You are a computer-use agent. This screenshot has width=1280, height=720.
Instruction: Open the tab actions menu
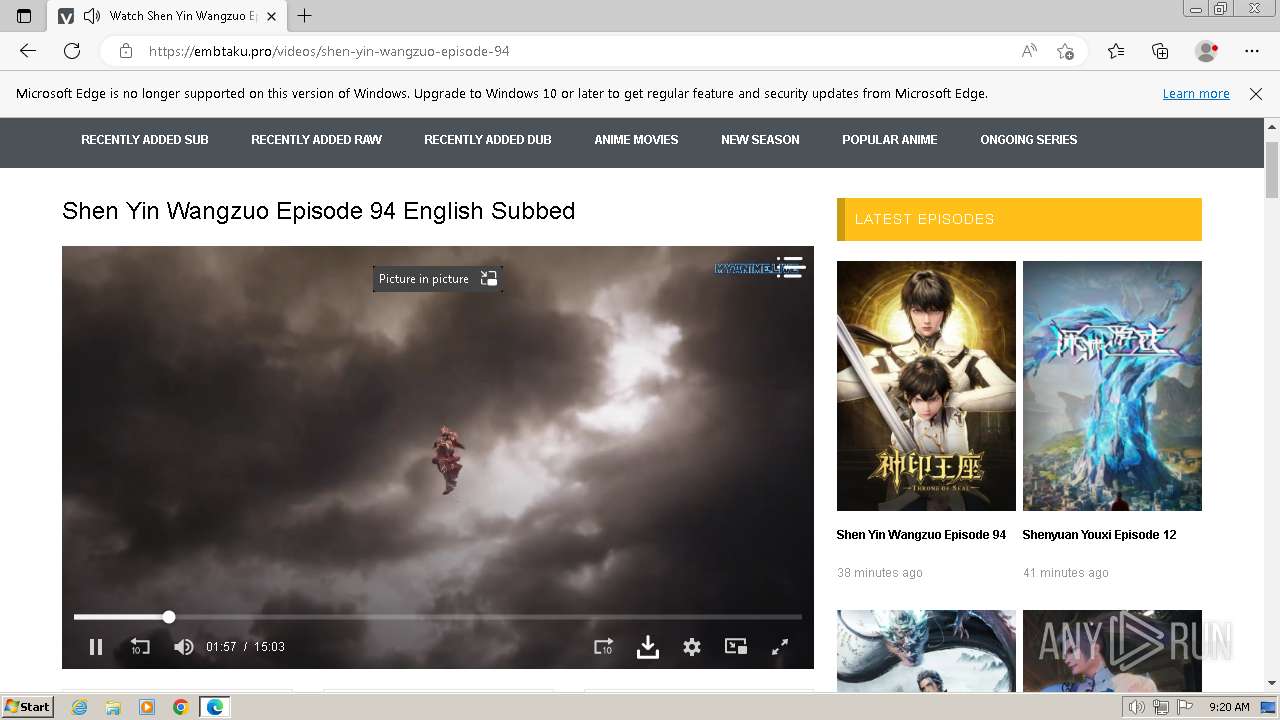24,16
